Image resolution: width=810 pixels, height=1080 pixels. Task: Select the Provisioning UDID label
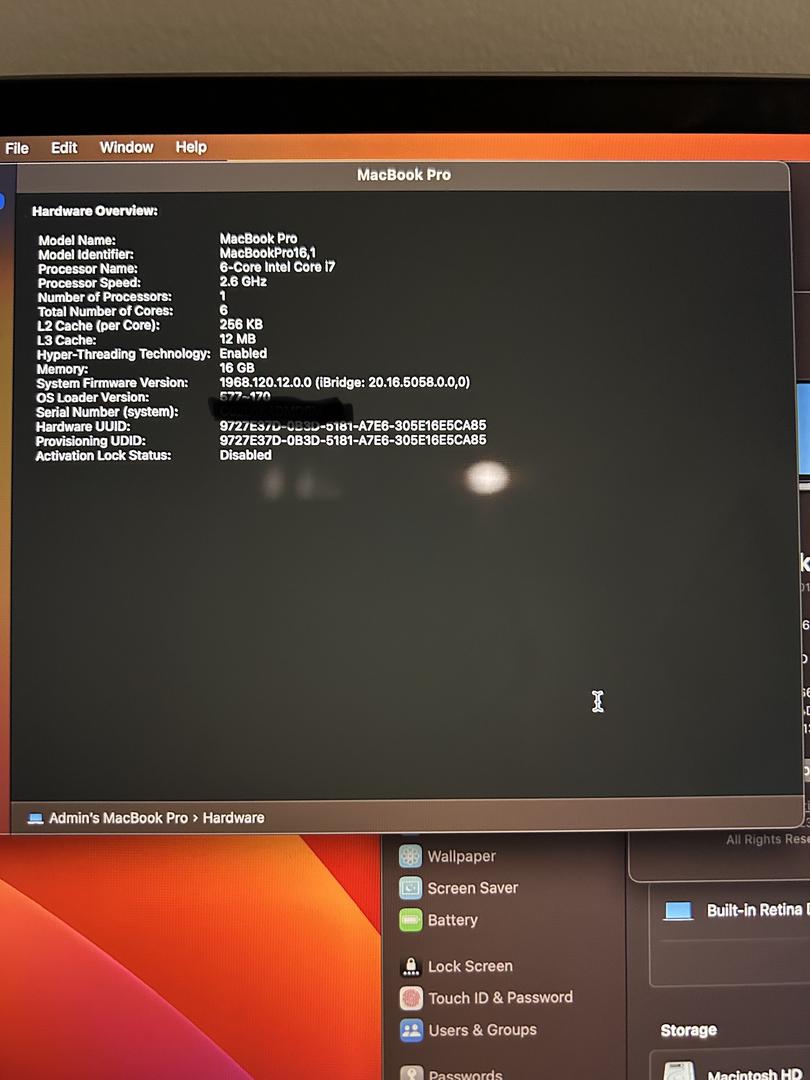point(91,442)
